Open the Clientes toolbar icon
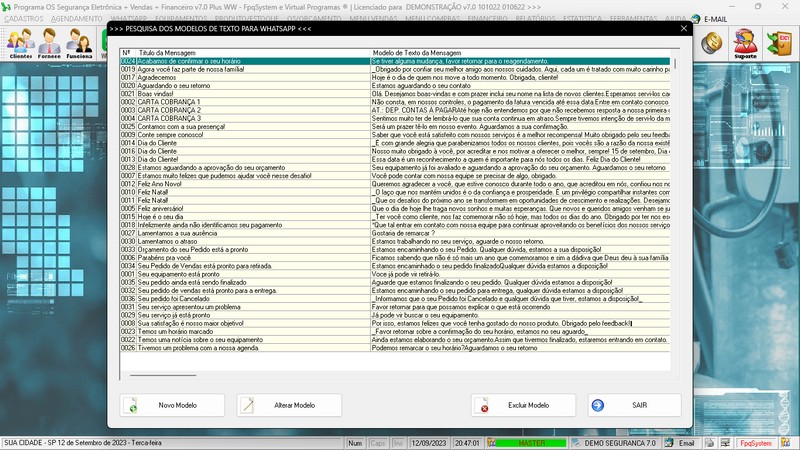Viewport: 800px width, 450px height. [x=21, y=43]
